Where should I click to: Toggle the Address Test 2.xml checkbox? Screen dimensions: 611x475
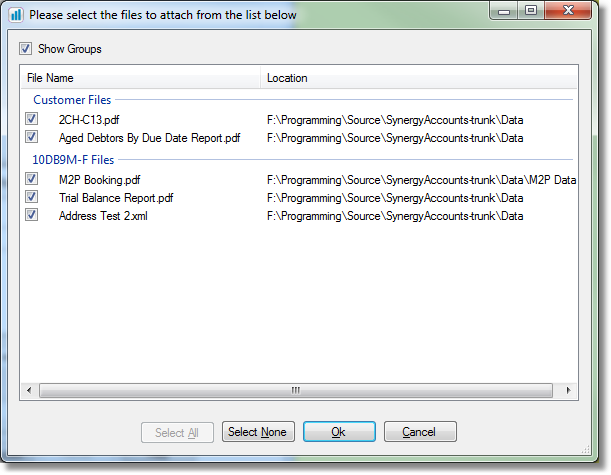(x=32, y=216)
